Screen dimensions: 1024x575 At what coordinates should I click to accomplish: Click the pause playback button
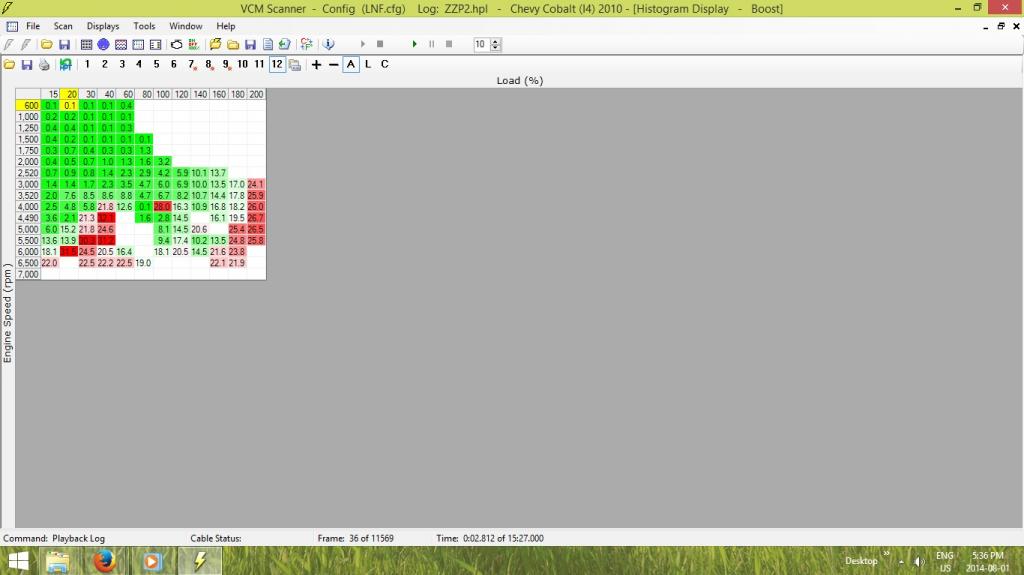pyautogui.click(x=432, y=45)
